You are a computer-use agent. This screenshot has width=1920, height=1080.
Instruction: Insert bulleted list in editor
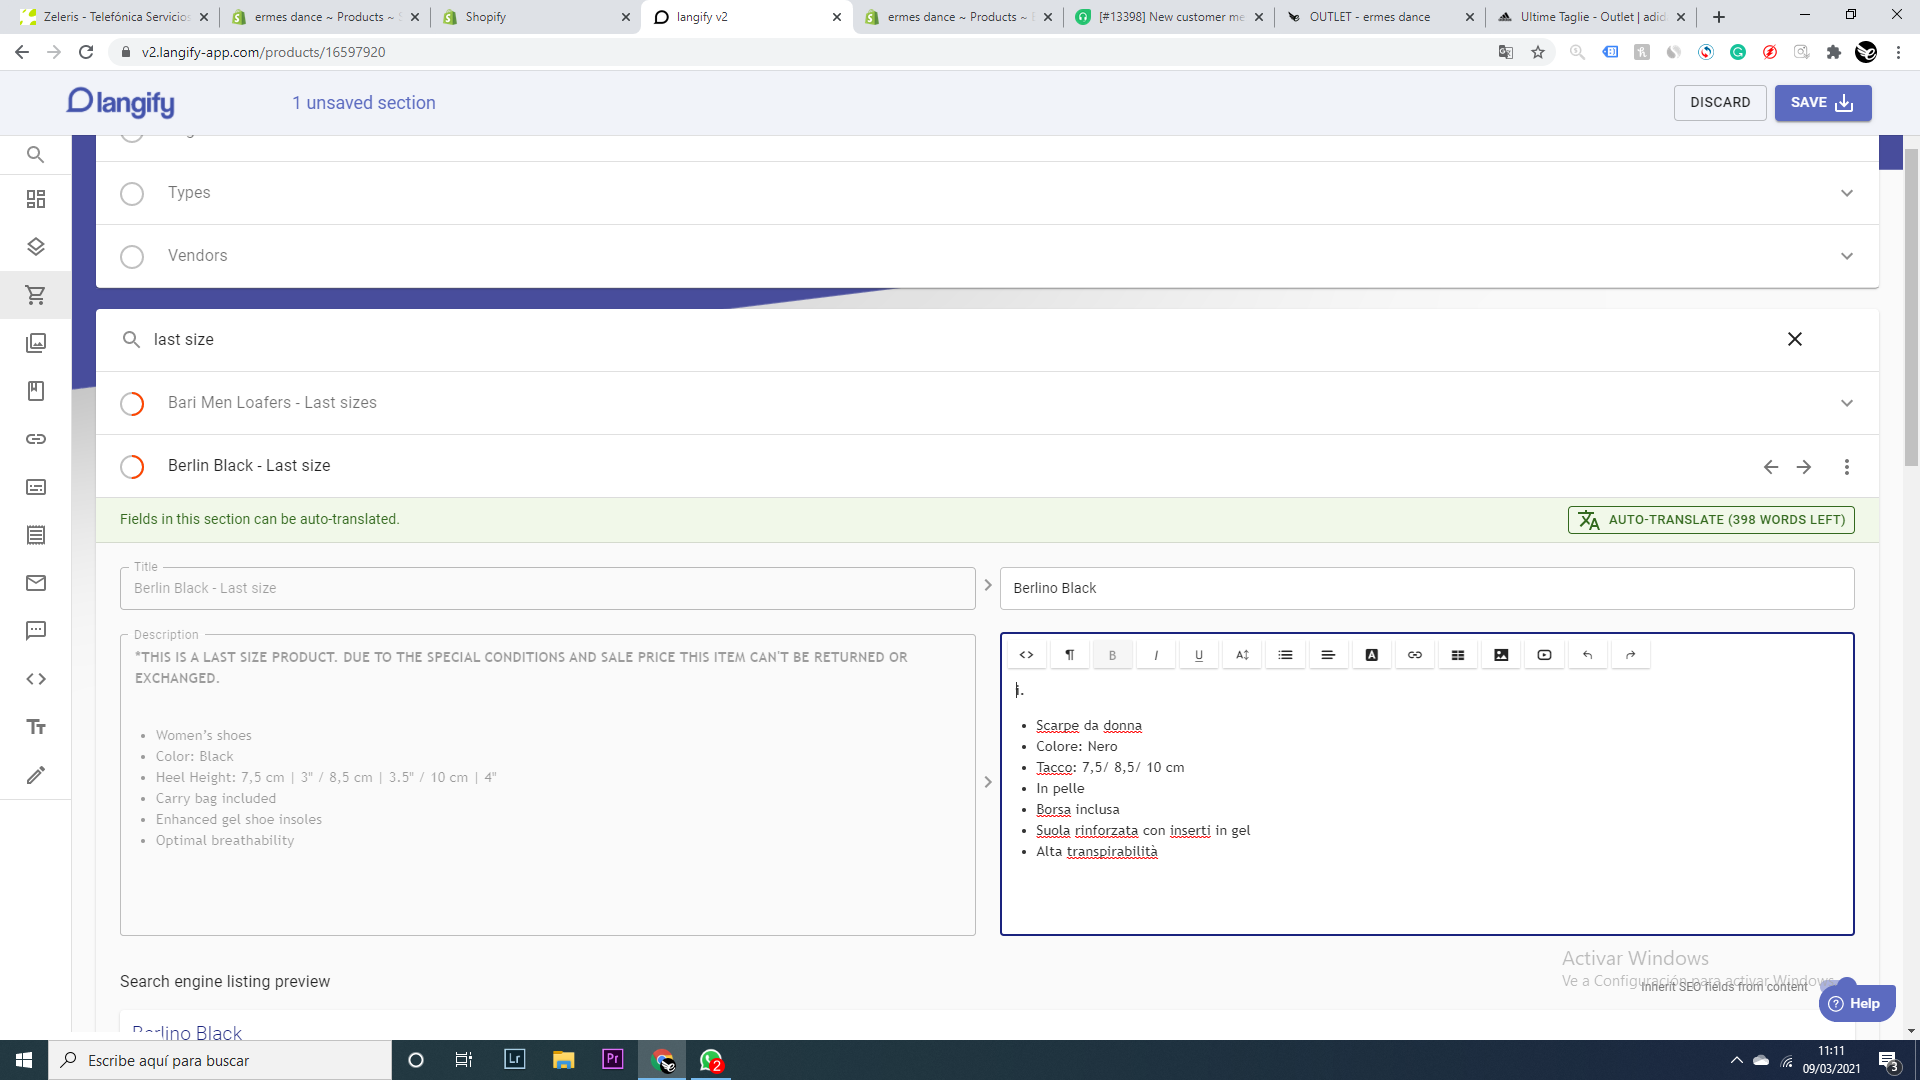(x=1285, y=655)
